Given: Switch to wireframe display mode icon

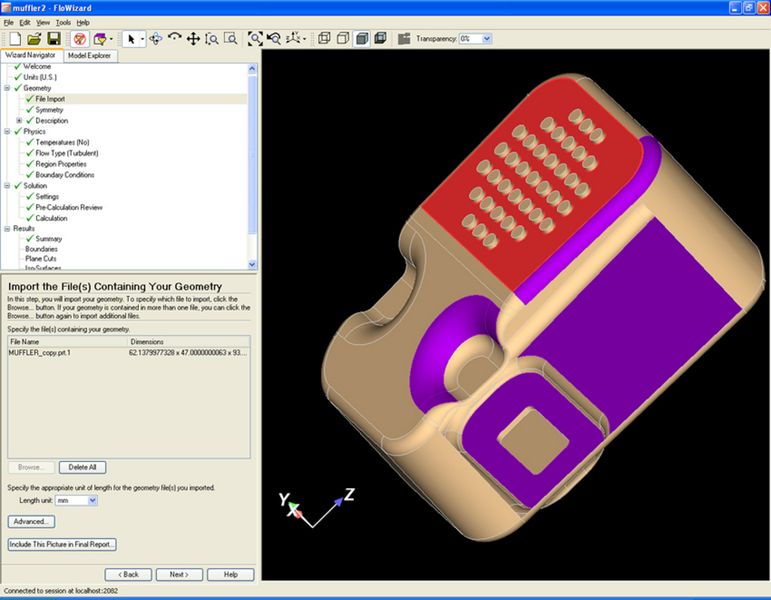Looking at the screenshot, I should [324, 38].
